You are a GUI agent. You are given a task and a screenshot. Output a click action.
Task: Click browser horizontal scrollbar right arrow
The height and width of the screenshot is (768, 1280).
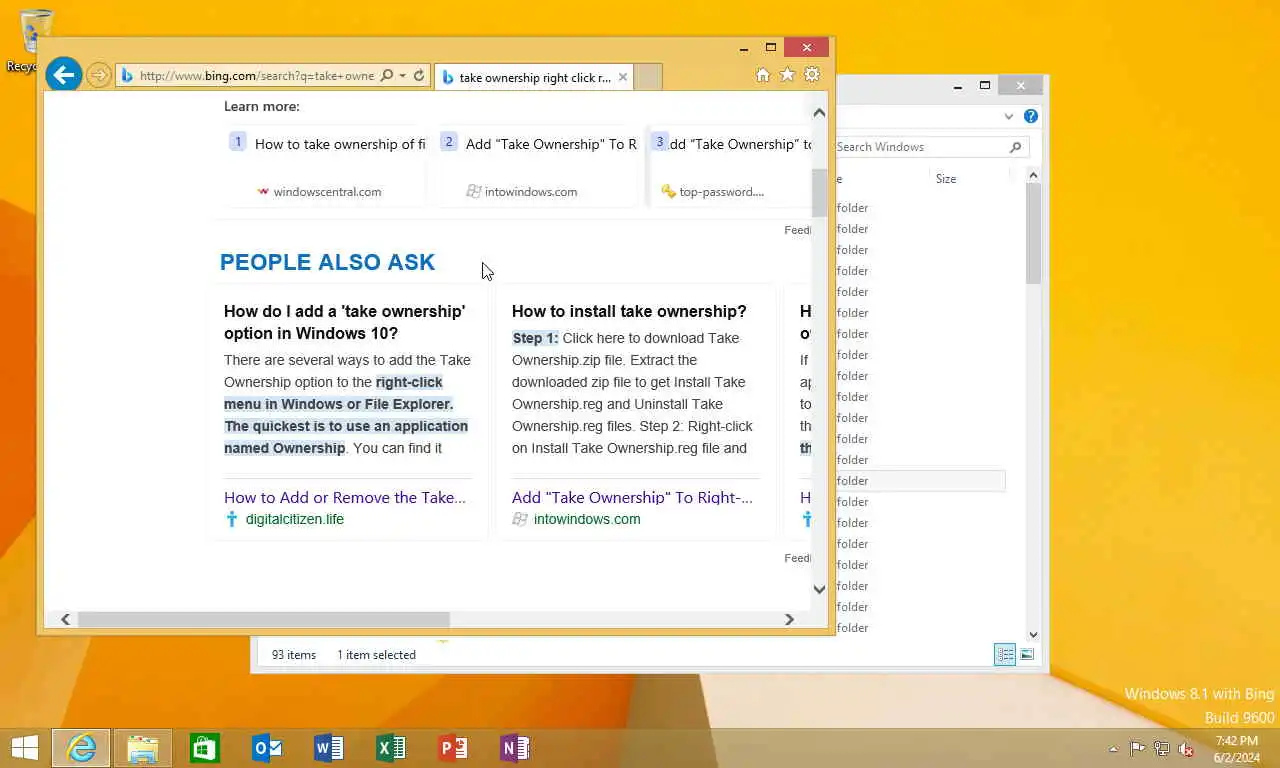pos(789,619)
